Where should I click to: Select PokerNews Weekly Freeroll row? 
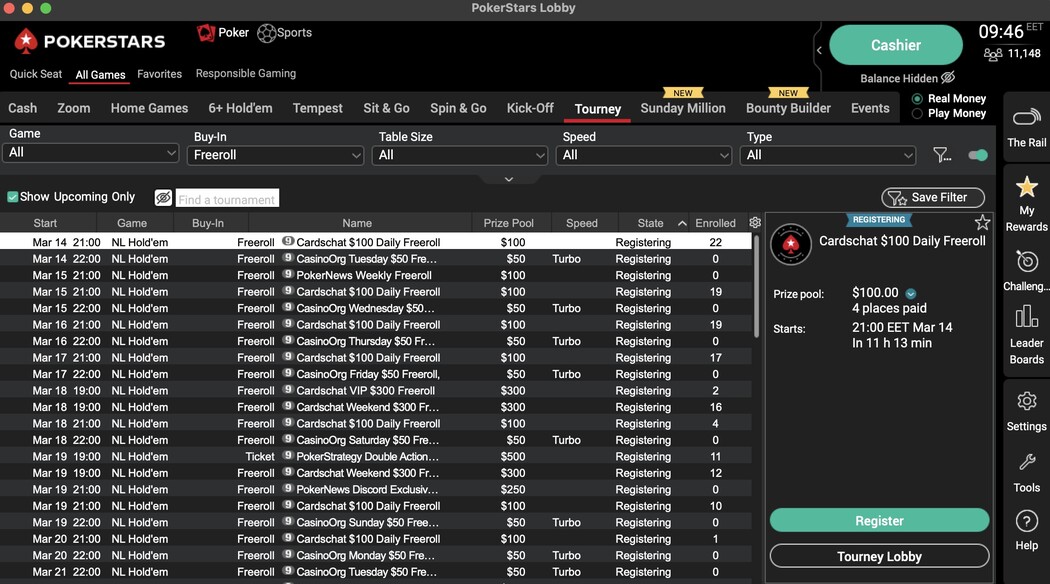pyautogui.click(x=376, y=275)
